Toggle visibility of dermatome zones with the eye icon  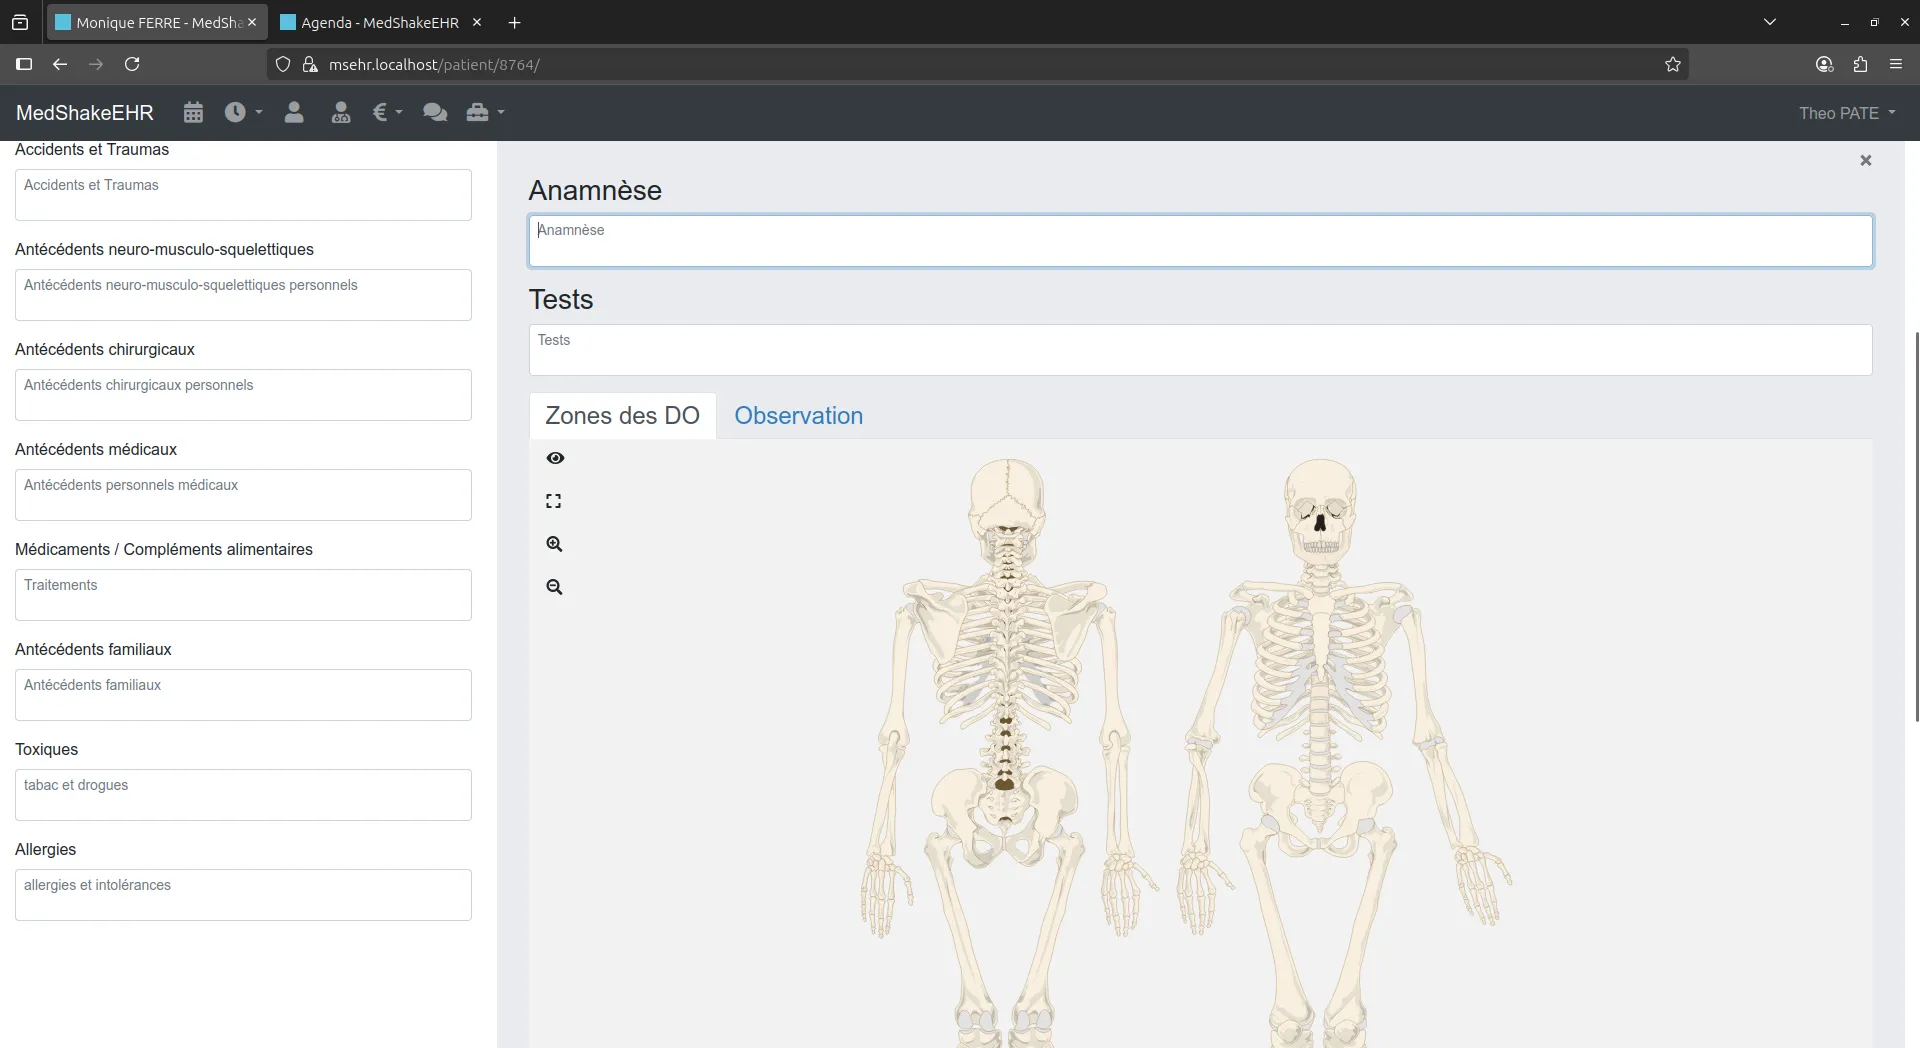tap(555, 458)
